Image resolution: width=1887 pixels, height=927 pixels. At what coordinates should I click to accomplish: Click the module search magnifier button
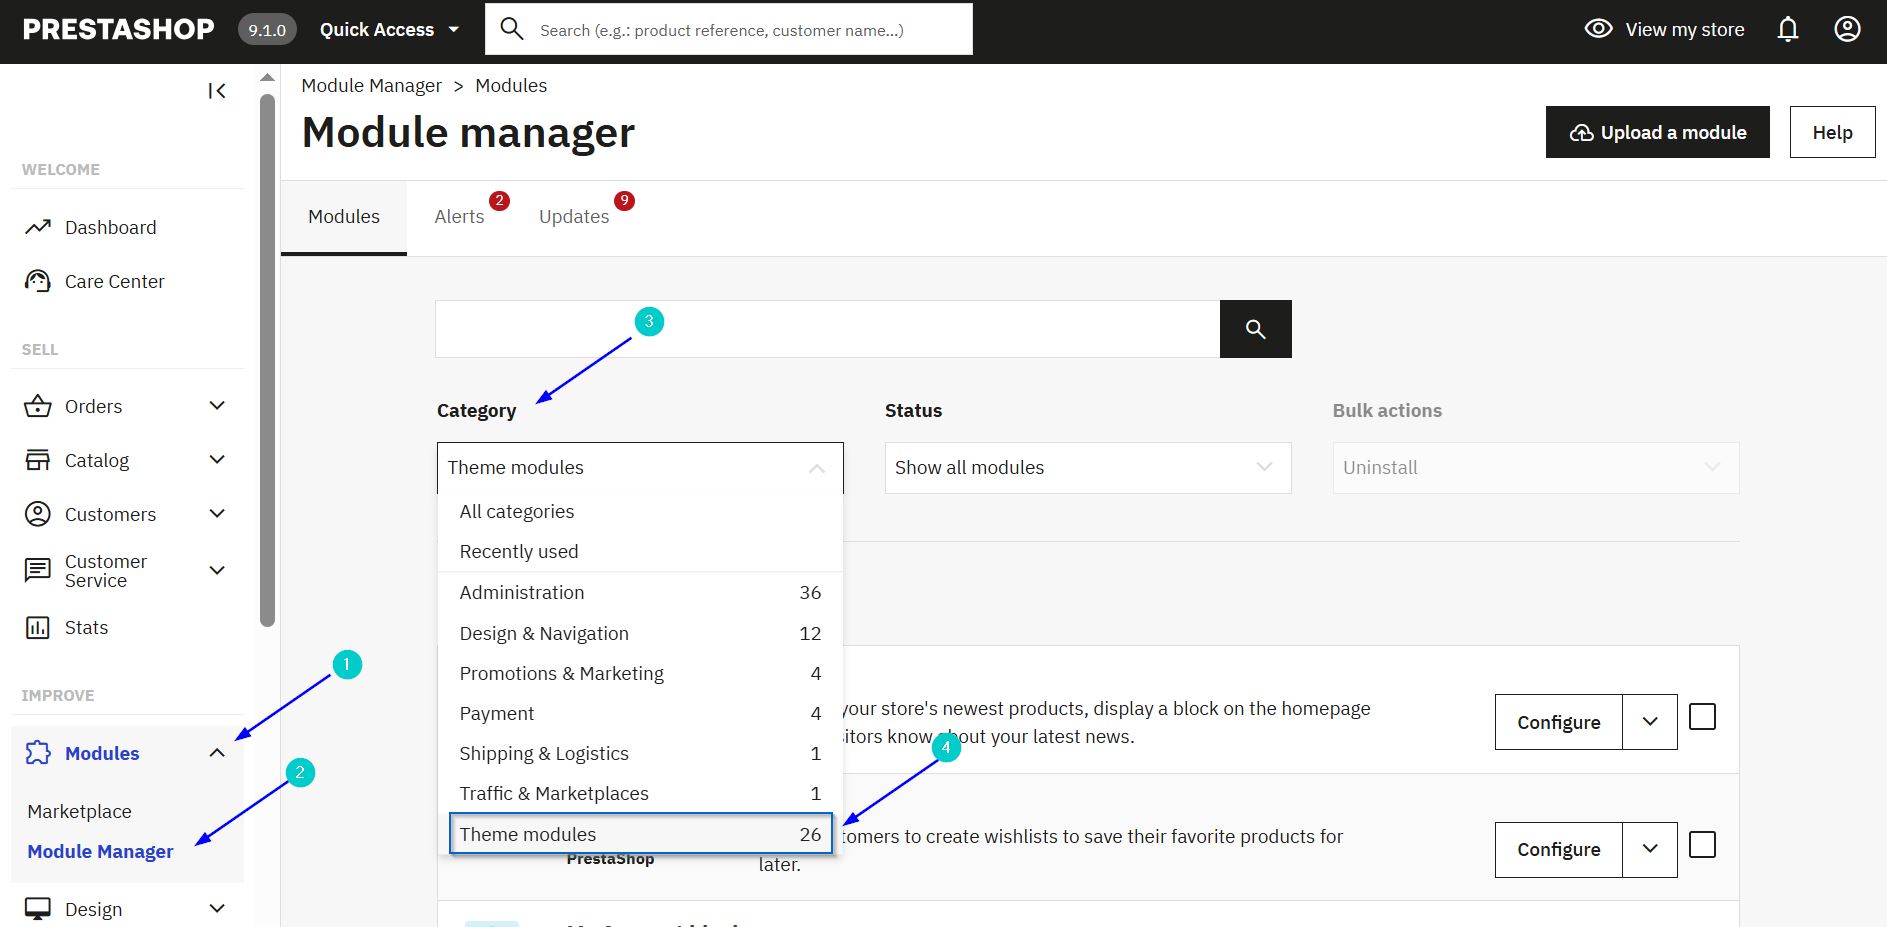(1255, 329)
